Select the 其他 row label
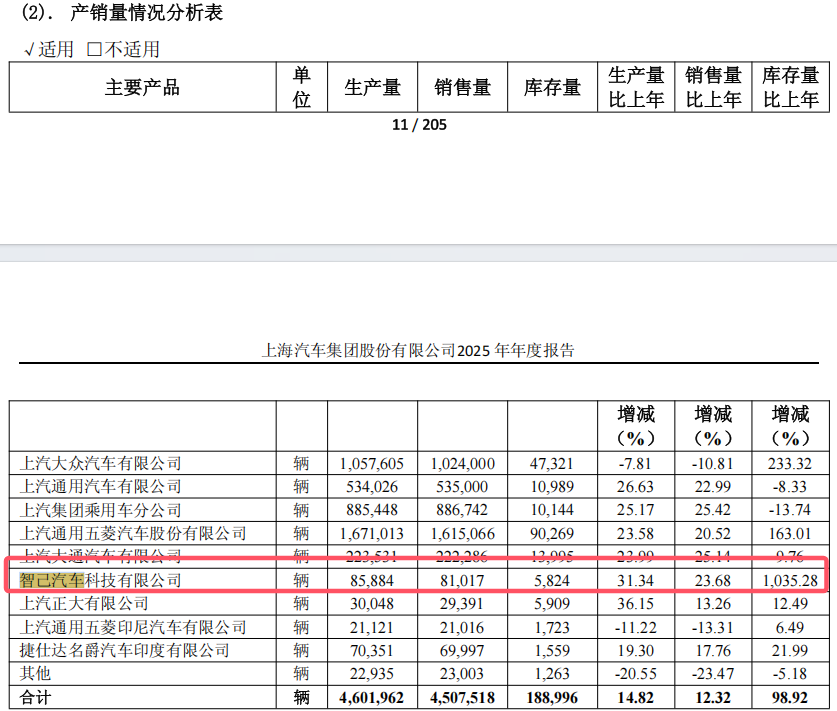This screenshot has height=711, width=837. point(35,674)
